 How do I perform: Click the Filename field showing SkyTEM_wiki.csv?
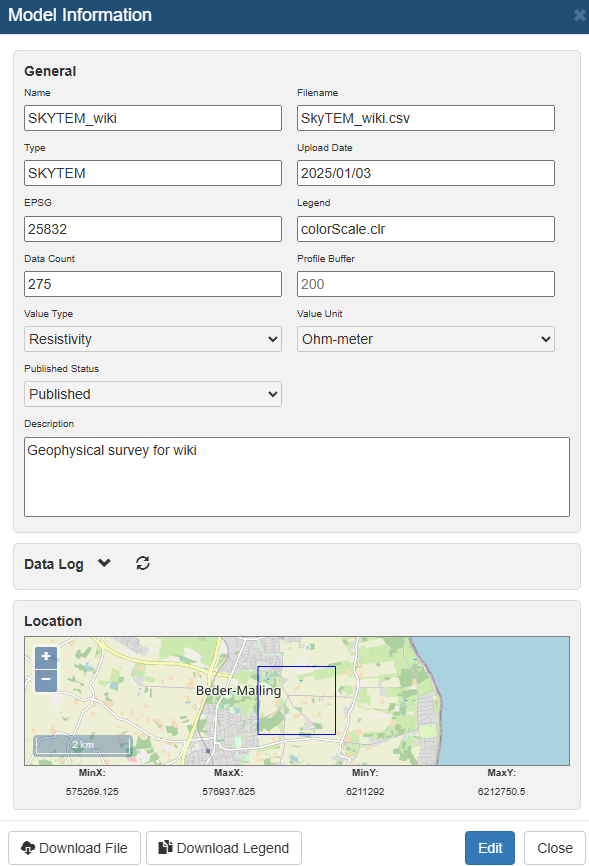pyautogui.click(x=426, y=118)
